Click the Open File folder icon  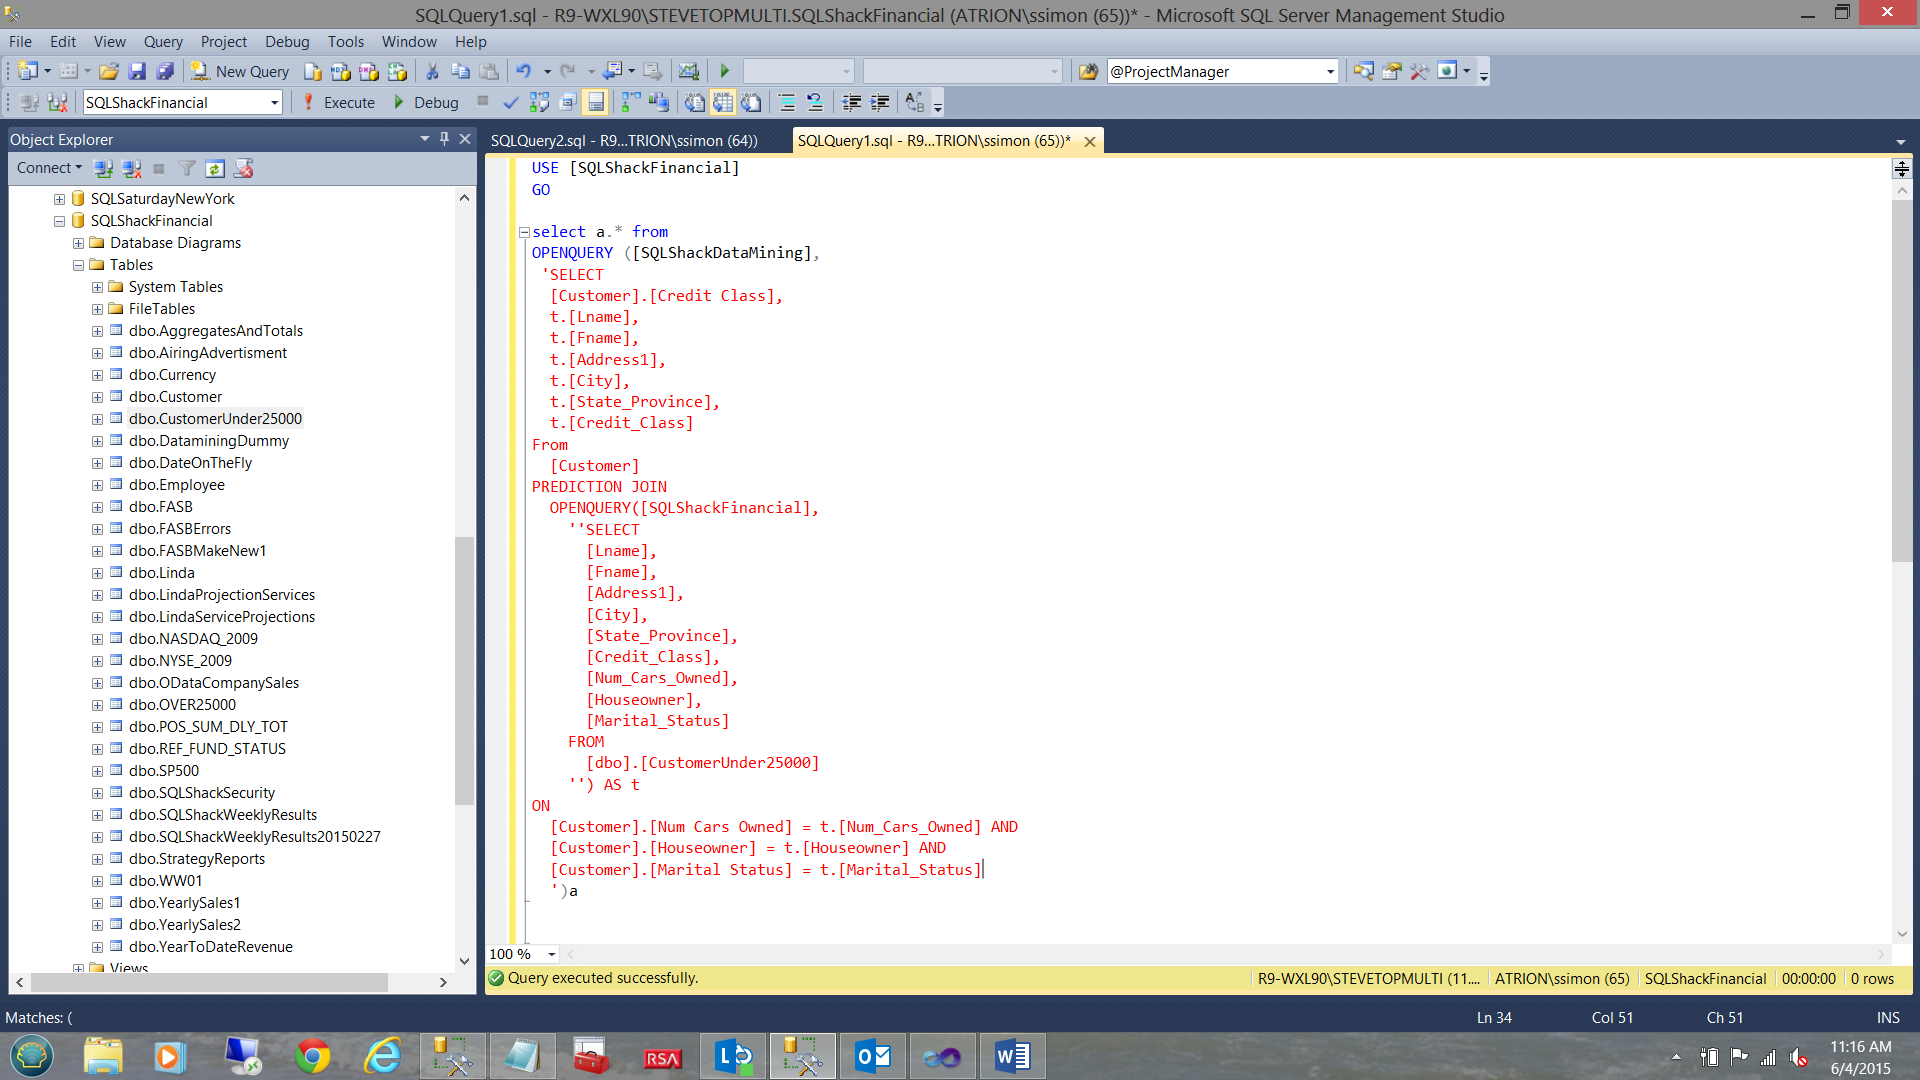(109, 71)
